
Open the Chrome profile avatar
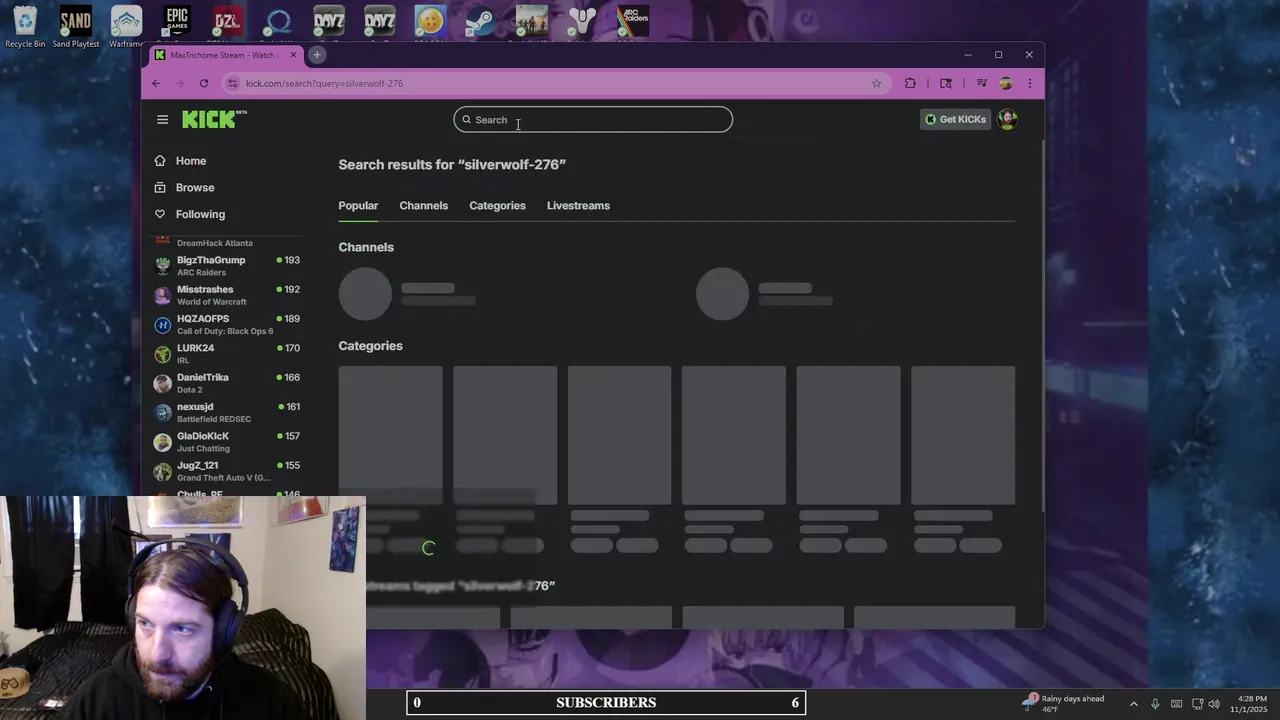(x=1006, y=83)
